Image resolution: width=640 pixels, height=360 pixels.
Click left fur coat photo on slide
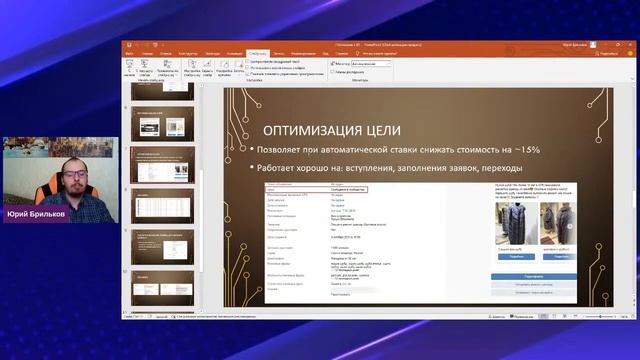pos(516,224)
